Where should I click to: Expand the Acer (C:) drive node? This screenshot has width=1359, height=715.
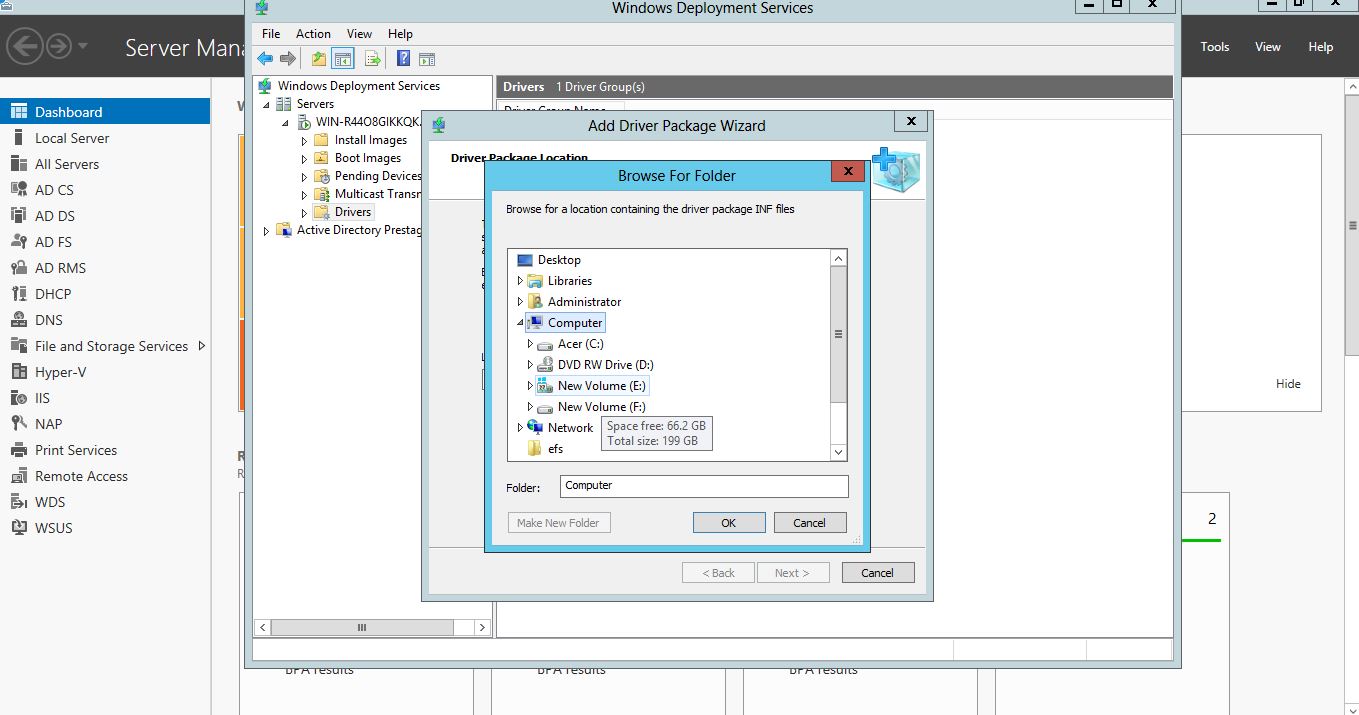530,344
